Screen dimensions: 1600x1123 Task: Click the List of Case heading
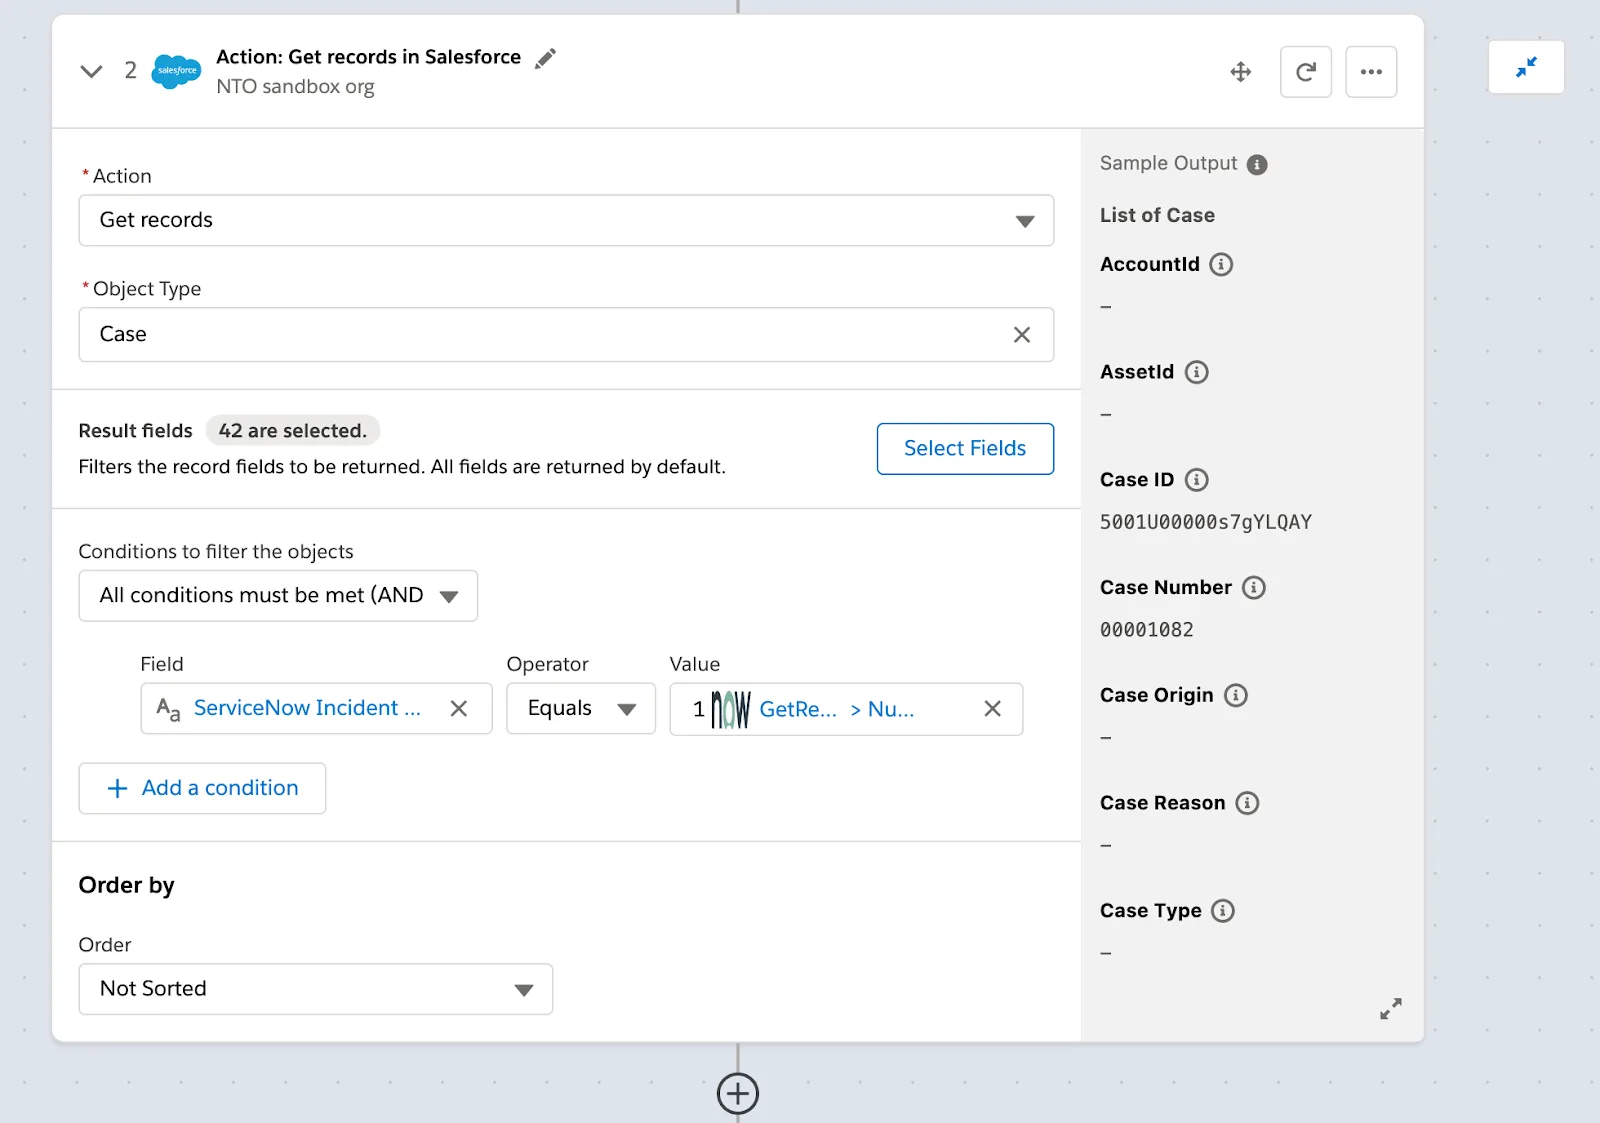pos(1157,215)
